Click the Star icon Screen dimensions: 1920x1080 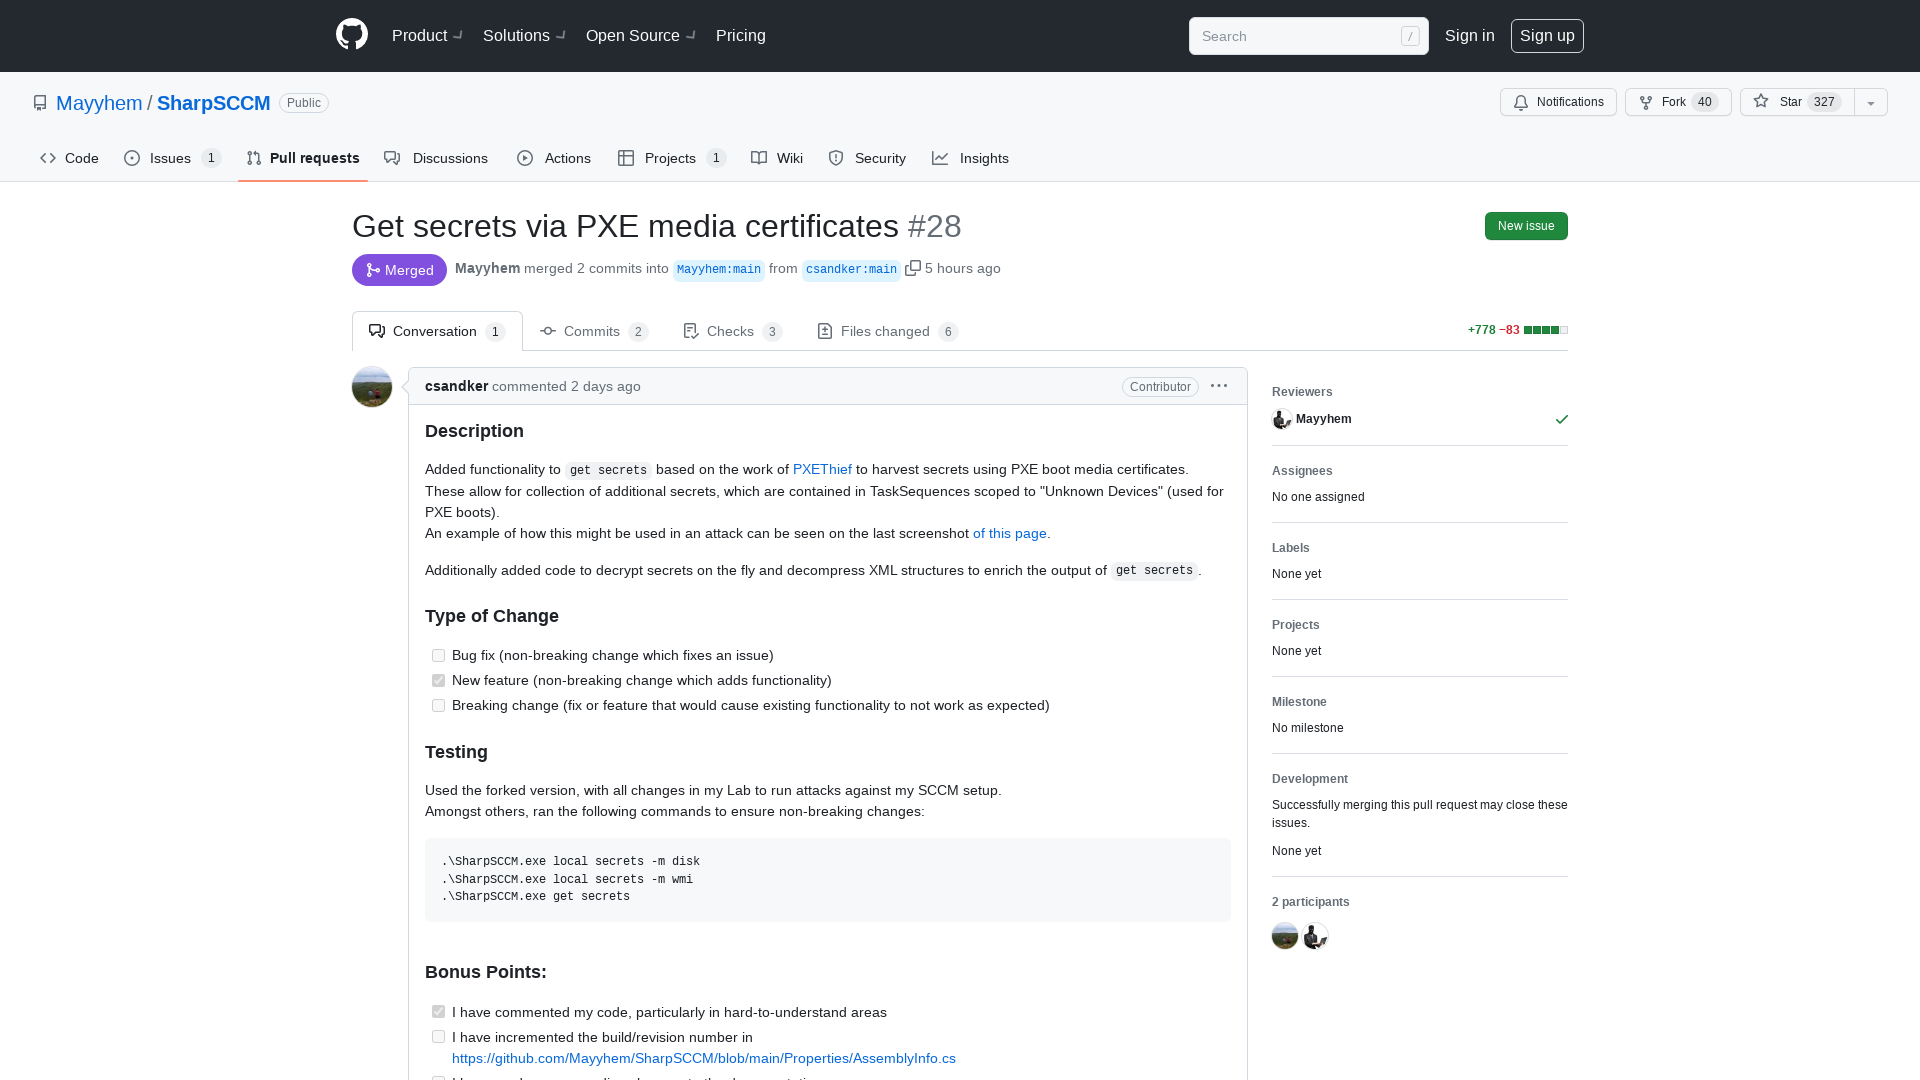1761,102
